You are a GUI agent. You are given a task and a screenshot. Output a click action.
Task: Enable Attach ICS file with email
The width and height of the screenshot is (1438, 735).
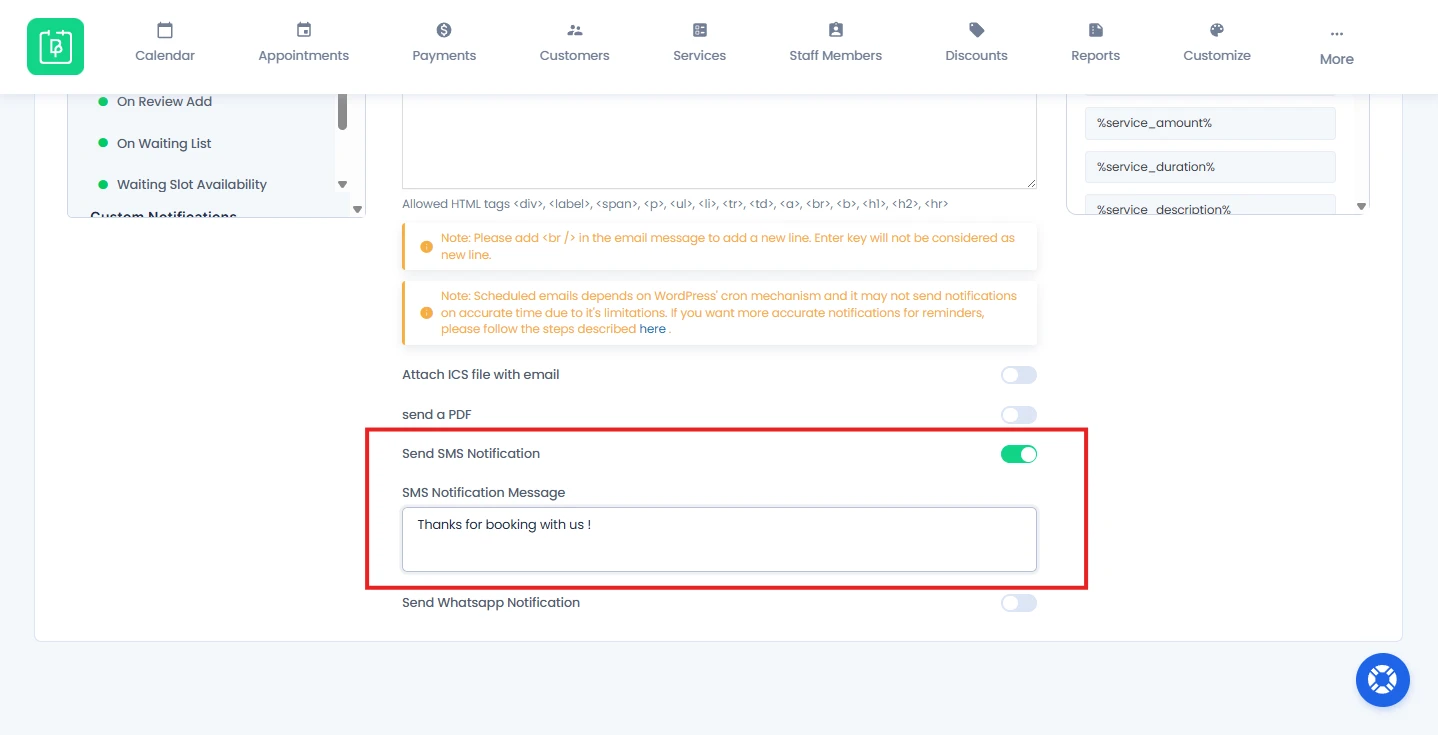[x=1019, y=375]
